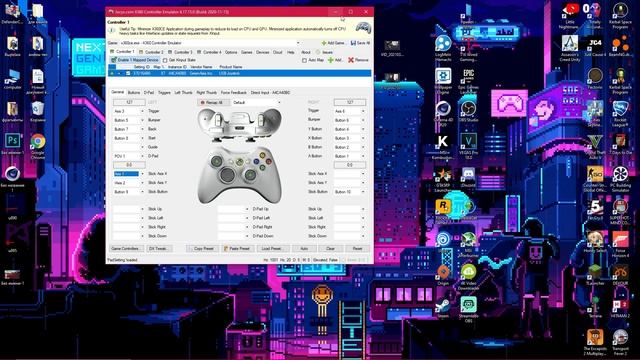The image size is (640, 360).
Task: Click the red X Remove device icon
Action: [x=351, y=60]
